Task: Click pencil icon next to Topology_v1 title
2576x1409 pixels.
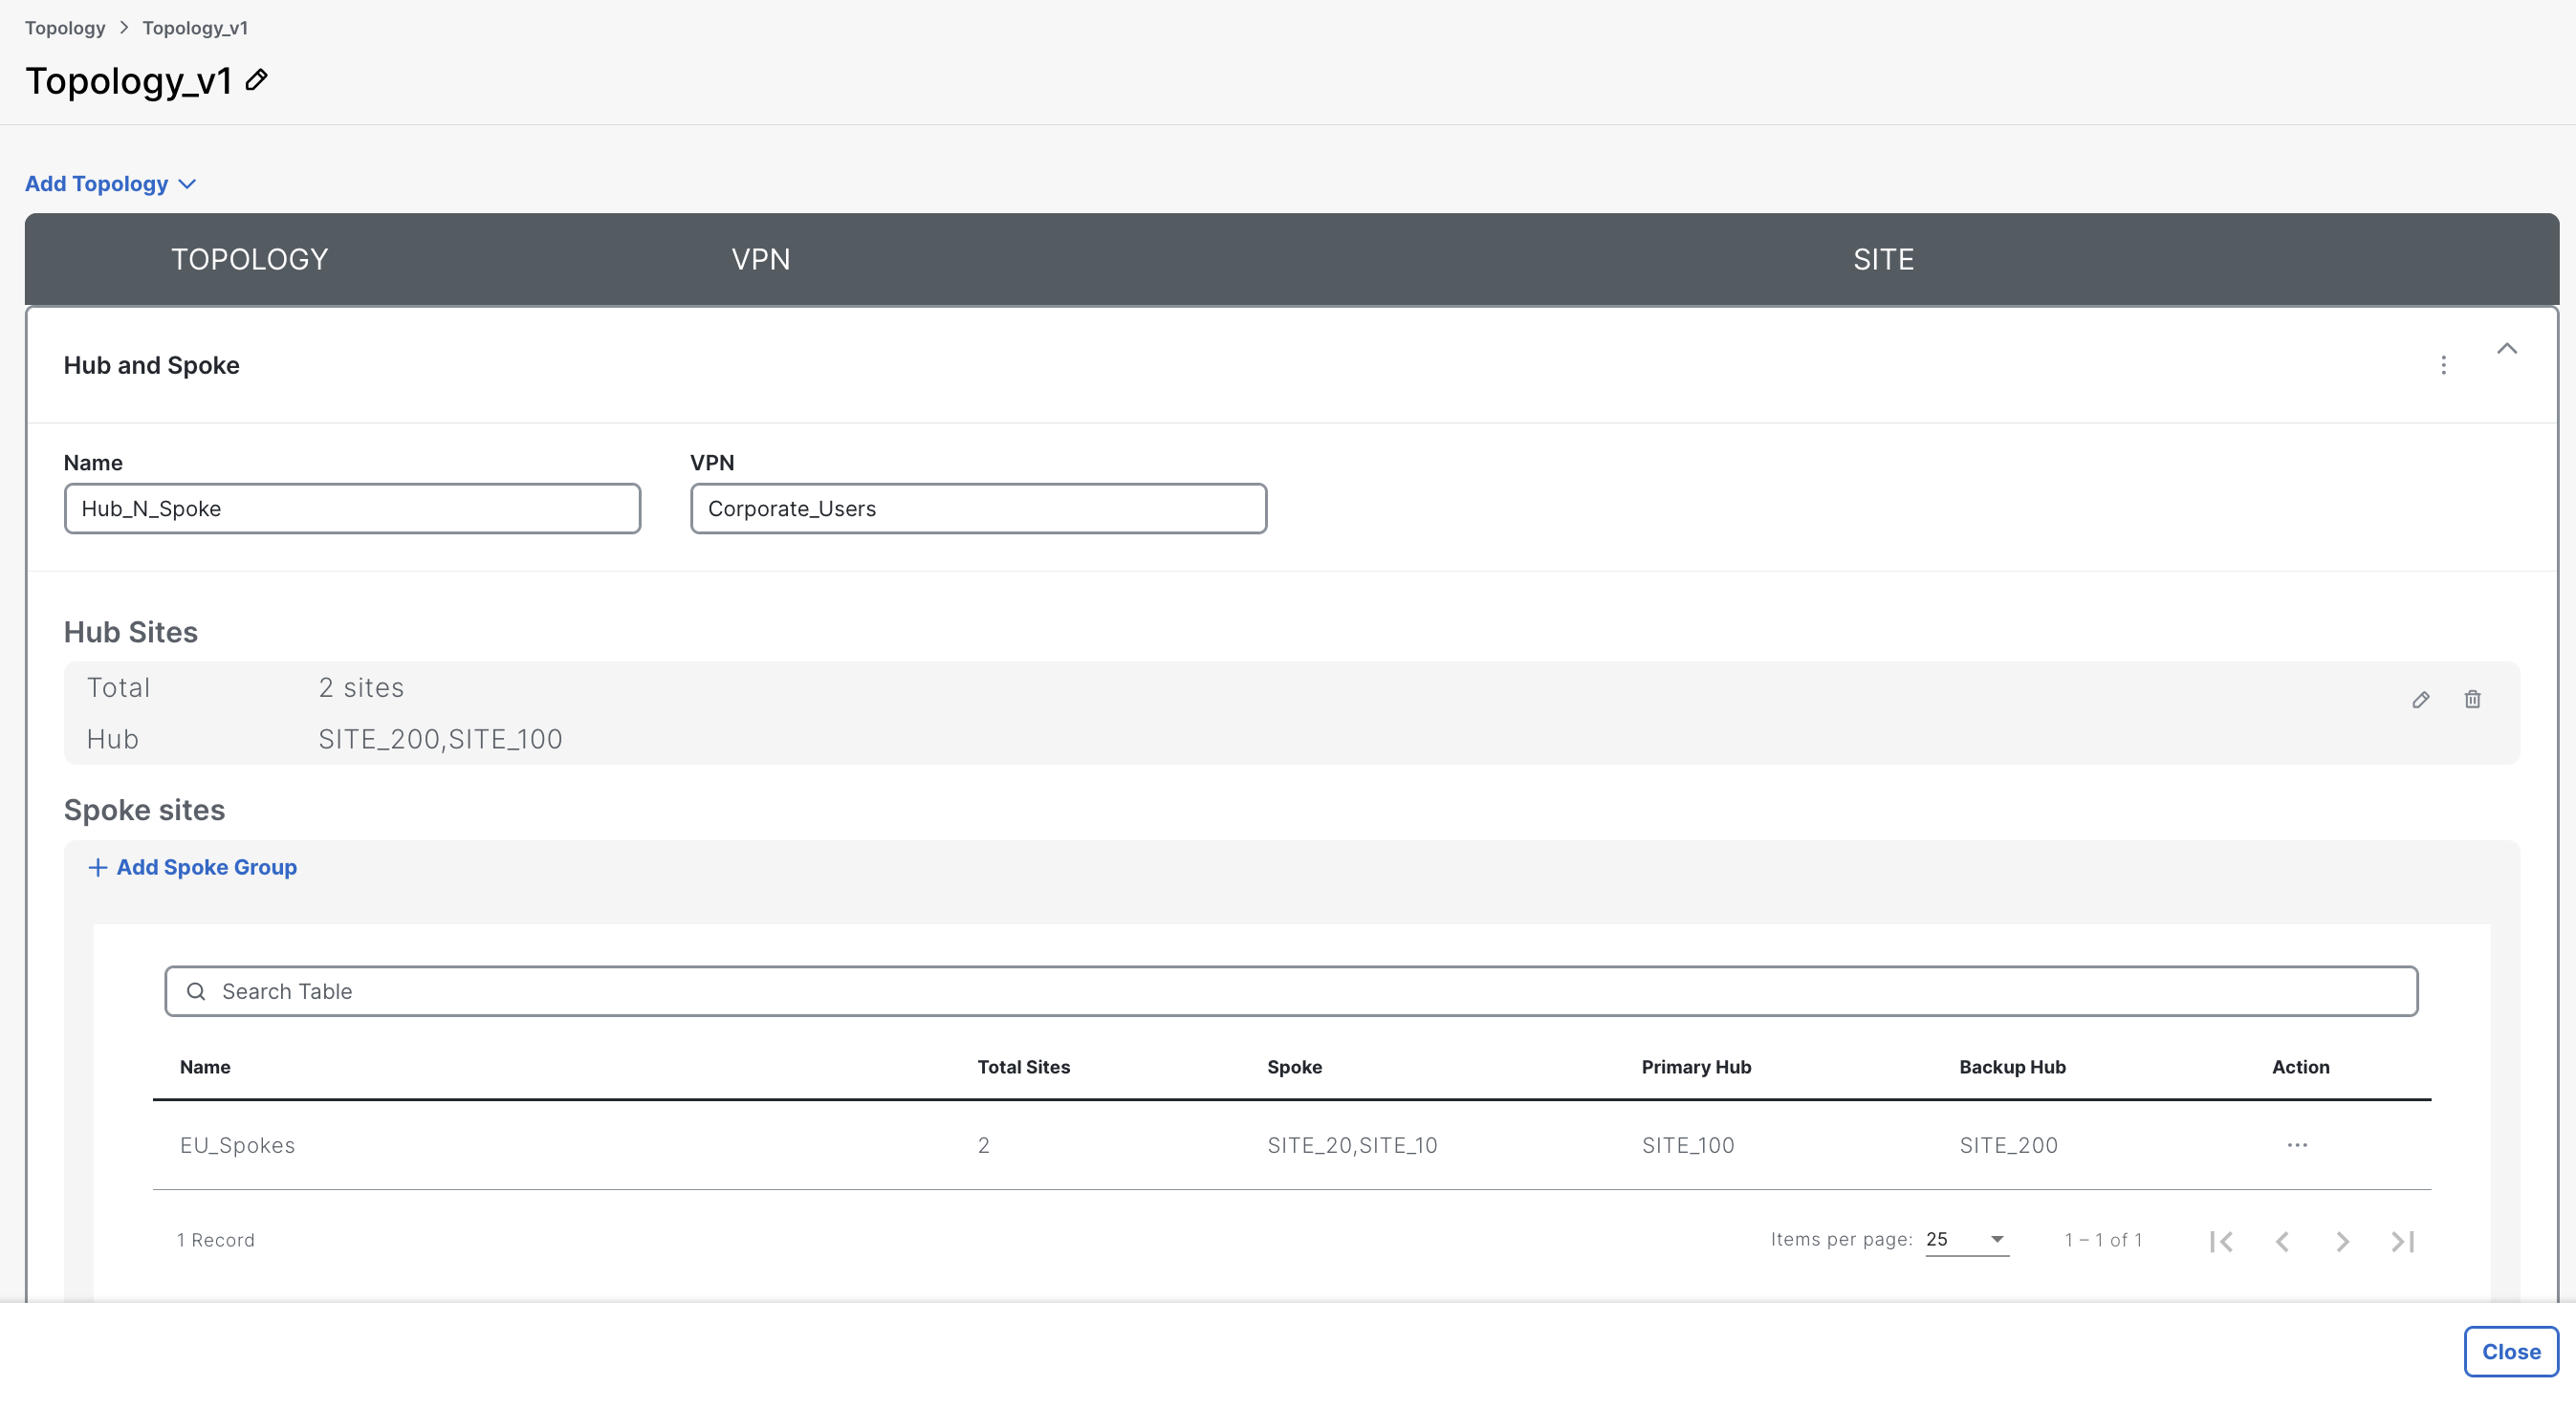Action: pos(257,80)
